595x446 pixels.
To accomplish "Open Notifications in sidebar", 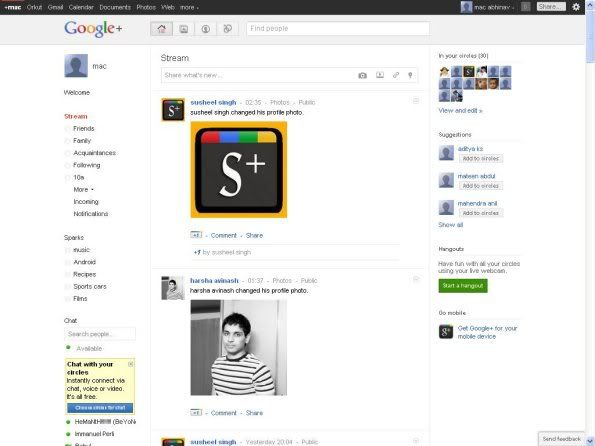I will [91, 214].
